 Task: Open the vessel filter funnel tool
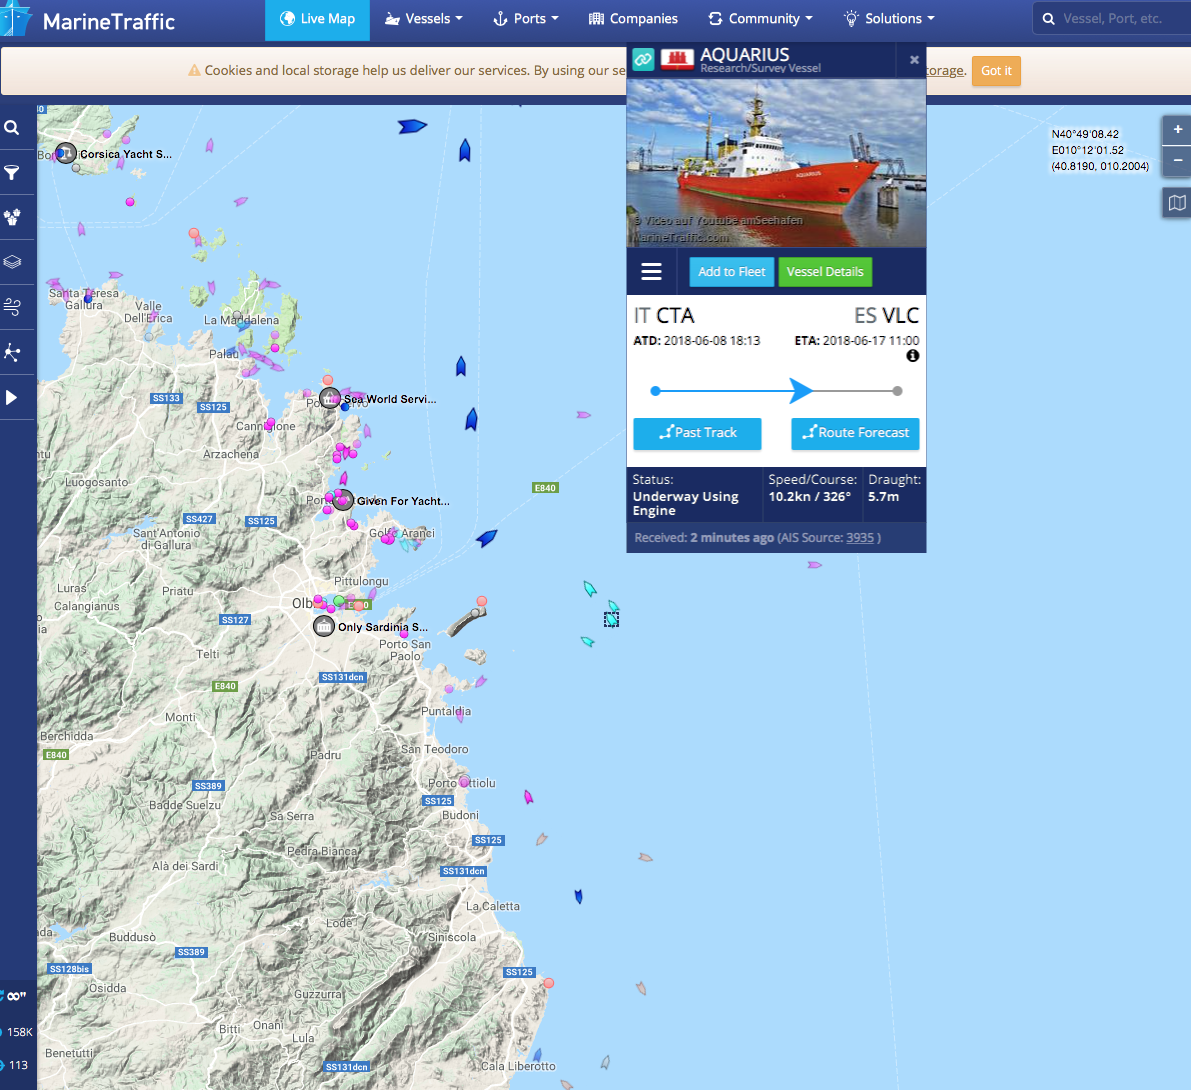tap(12, 173)
